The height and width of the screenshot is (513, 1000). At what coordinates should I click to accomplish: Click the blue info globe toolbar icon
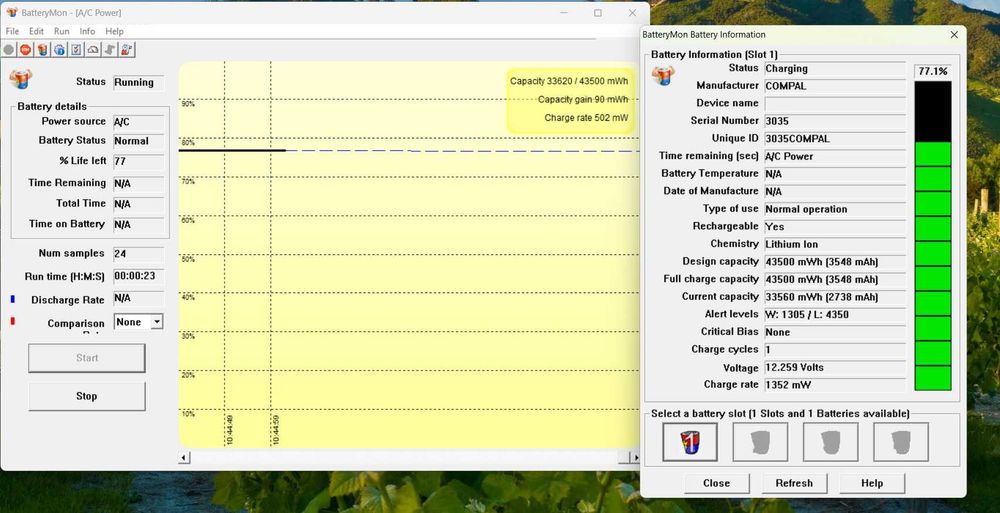coord(59,50)
